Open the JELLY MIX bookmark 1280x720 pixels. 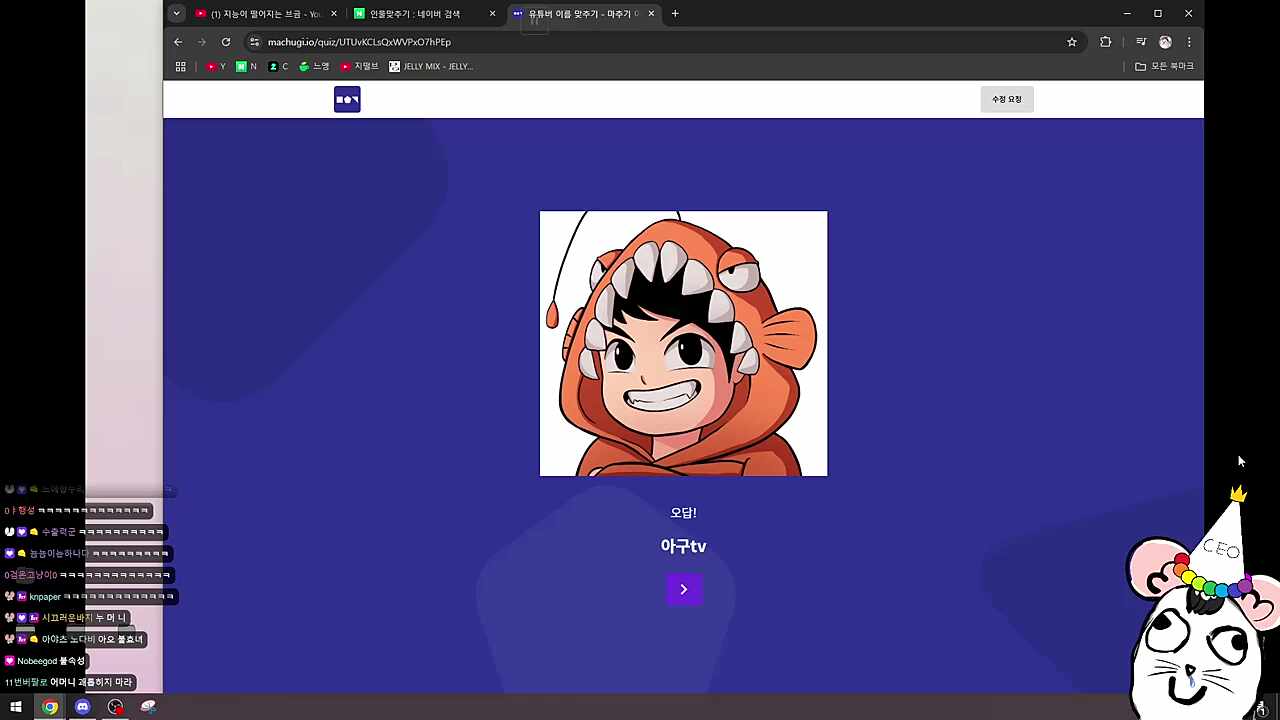(x=431, y=67)
